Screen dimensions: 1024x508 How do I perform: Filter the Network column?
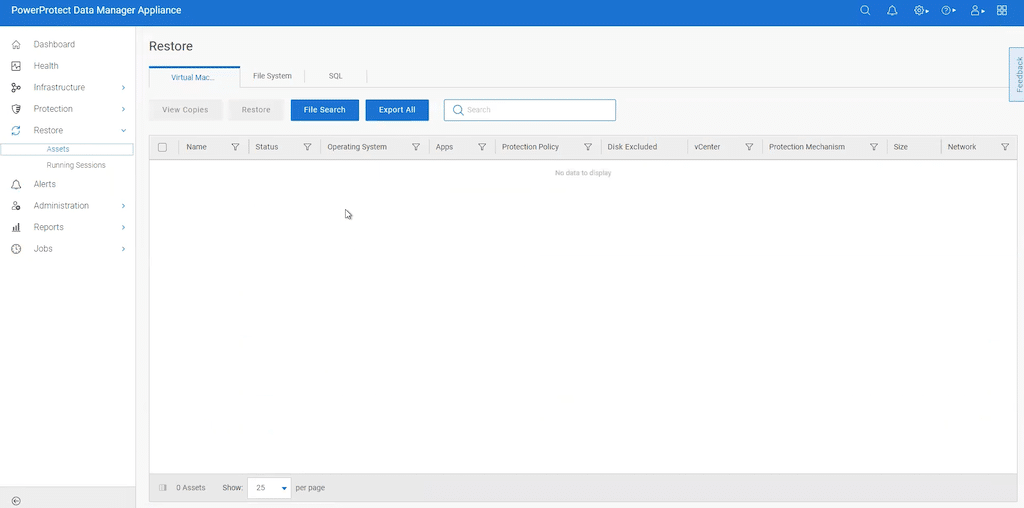point(1005,147)
